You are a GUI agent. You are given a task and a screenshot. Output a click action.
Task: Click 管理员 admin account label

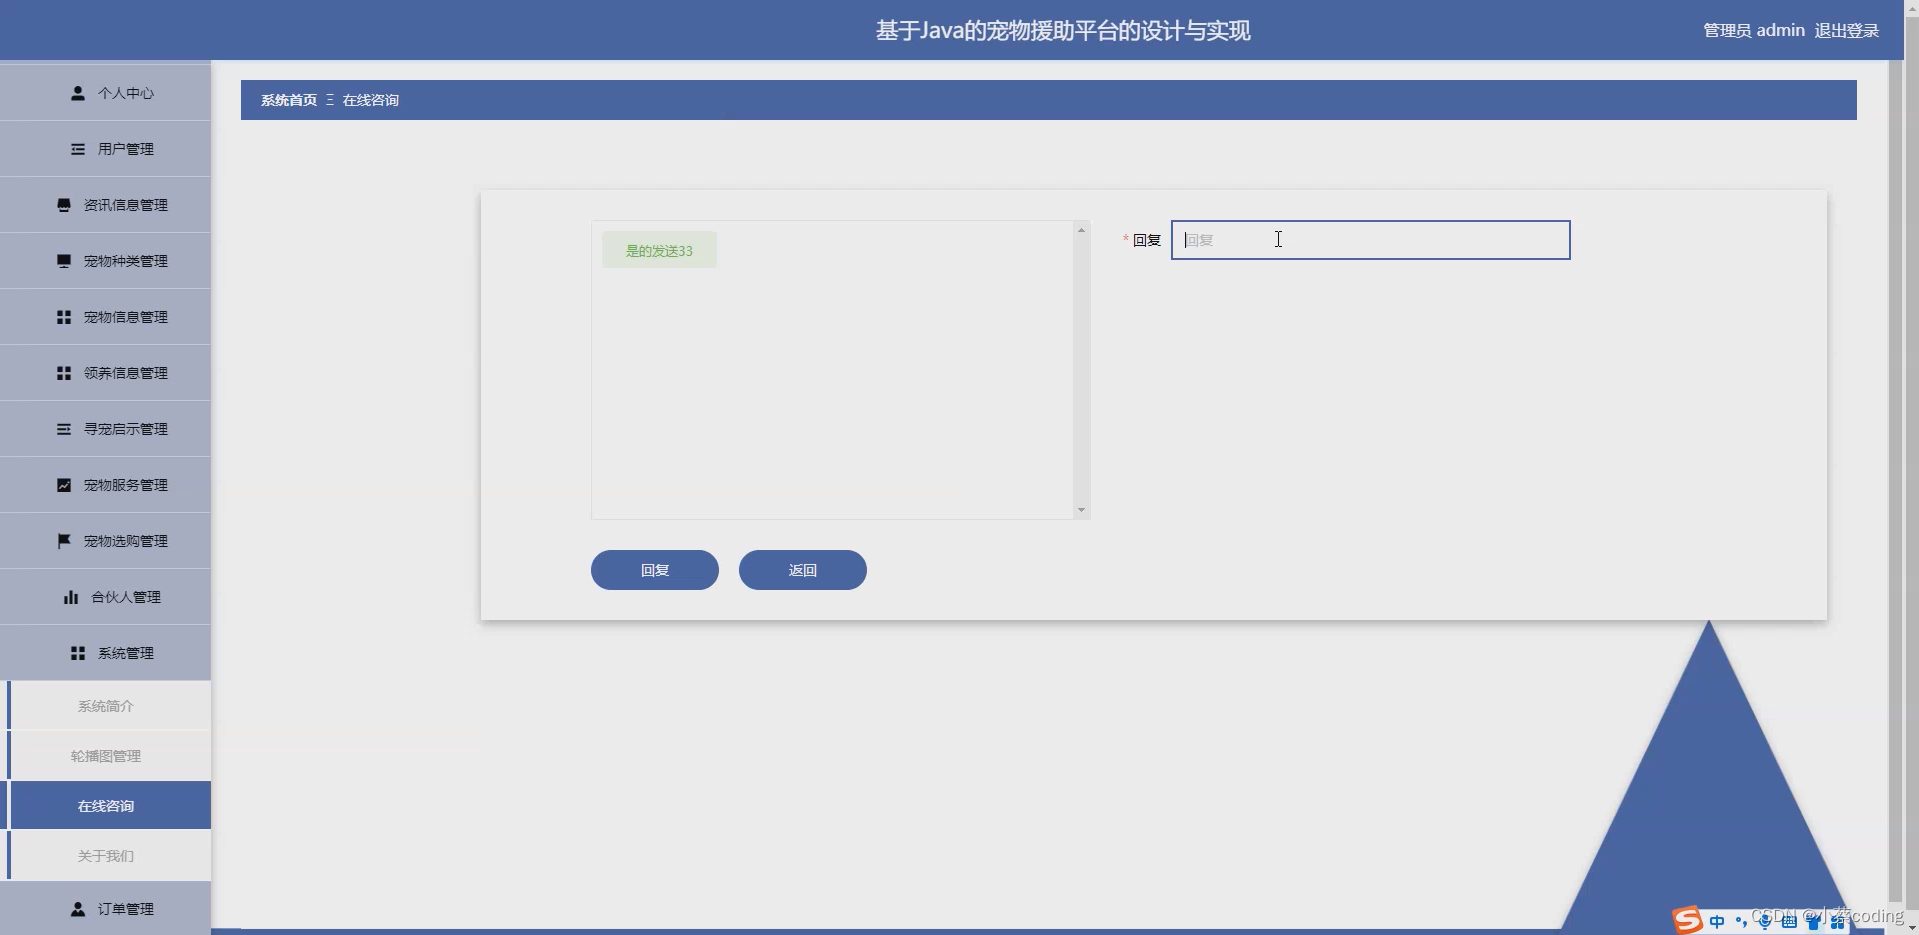(x=1754, y=31)
